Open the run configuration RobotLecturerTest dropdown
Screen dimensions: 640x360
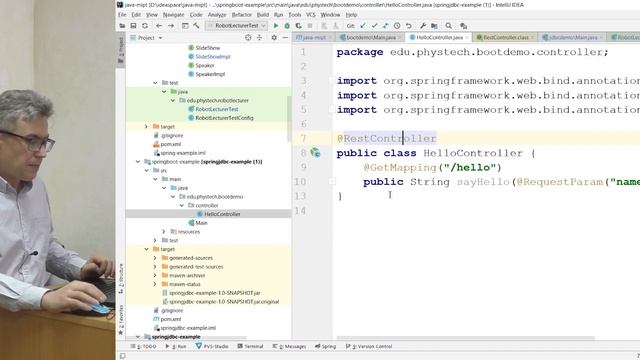click(236, 26)
